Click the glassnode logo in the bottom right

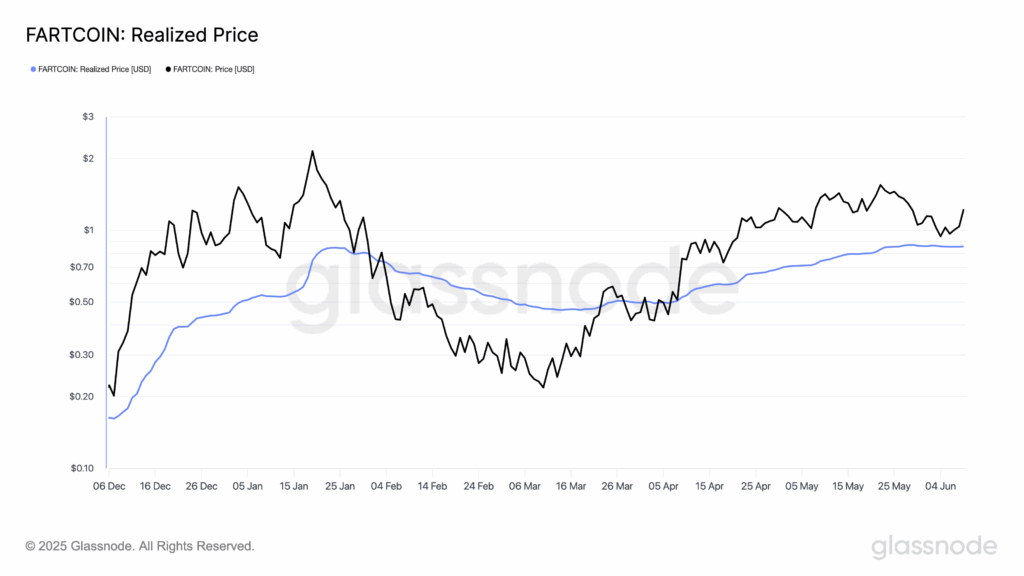pyautogui.click(x=934, y=546)
